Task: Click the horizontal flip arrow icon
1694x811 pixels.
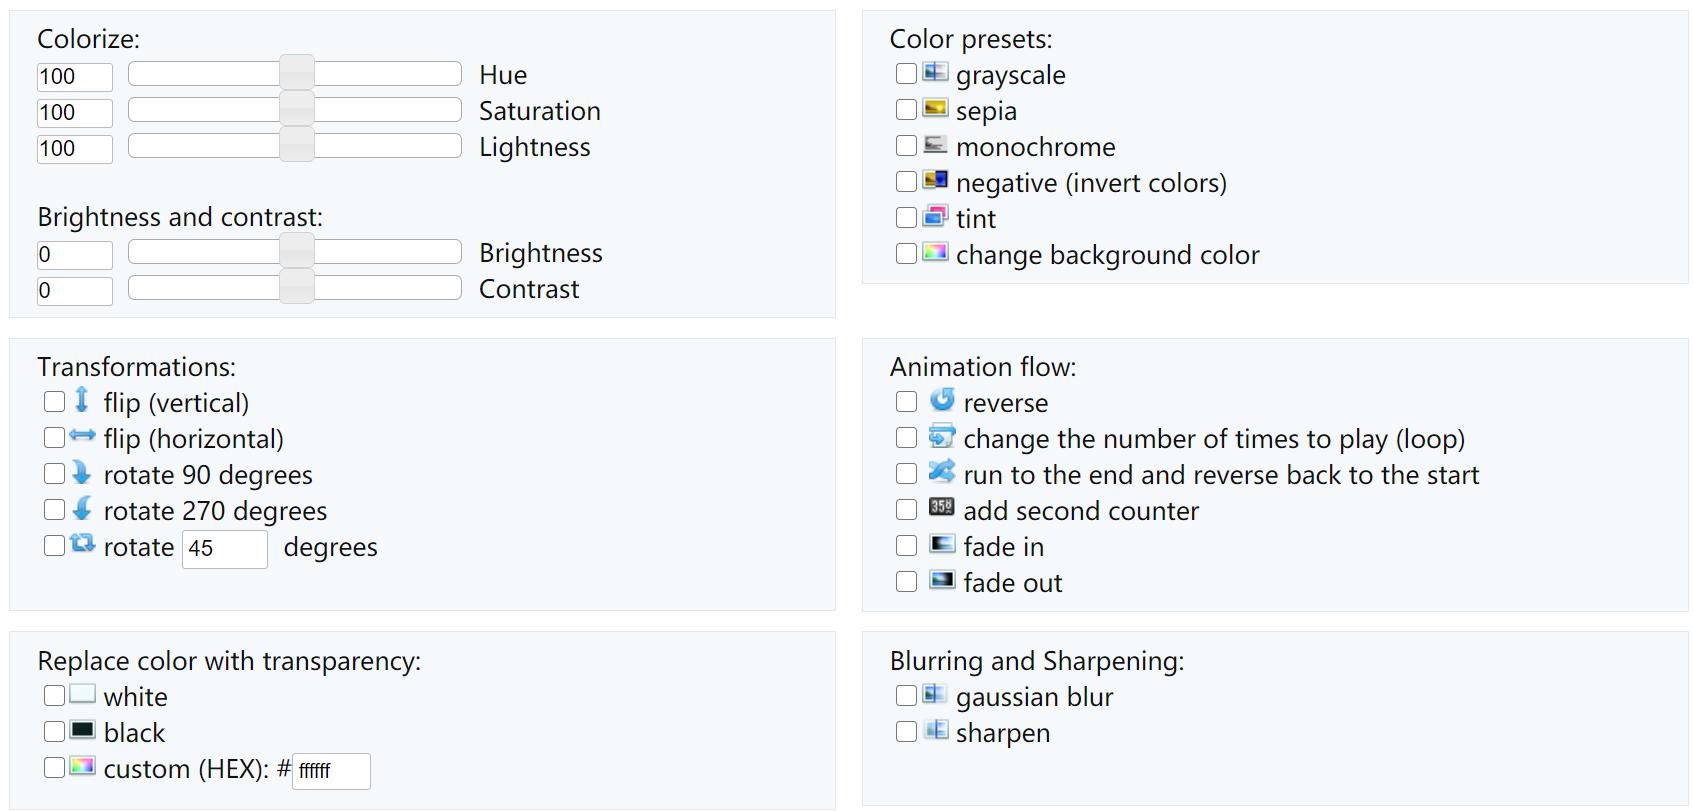Action: pyautogui.click(x=82, y=437)
